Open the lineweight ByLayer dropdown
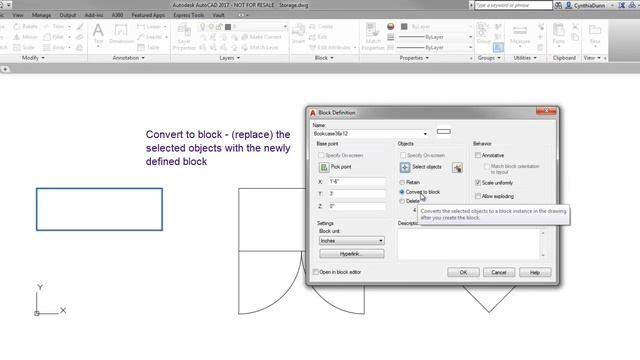The width and height of the screenshot is (640, 360). pyautogui.click(x=435, y=37)
